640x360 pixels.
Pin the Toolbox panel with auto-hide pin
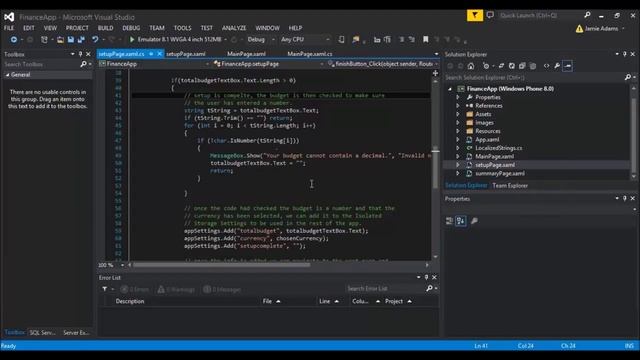point(80,54)
